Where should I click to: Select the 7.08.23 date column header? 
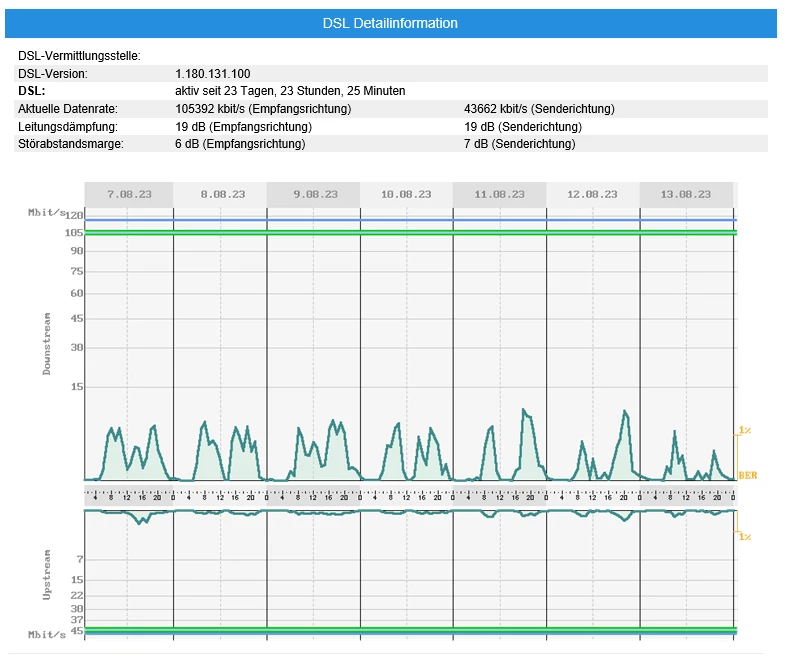(x=129, y=195)
